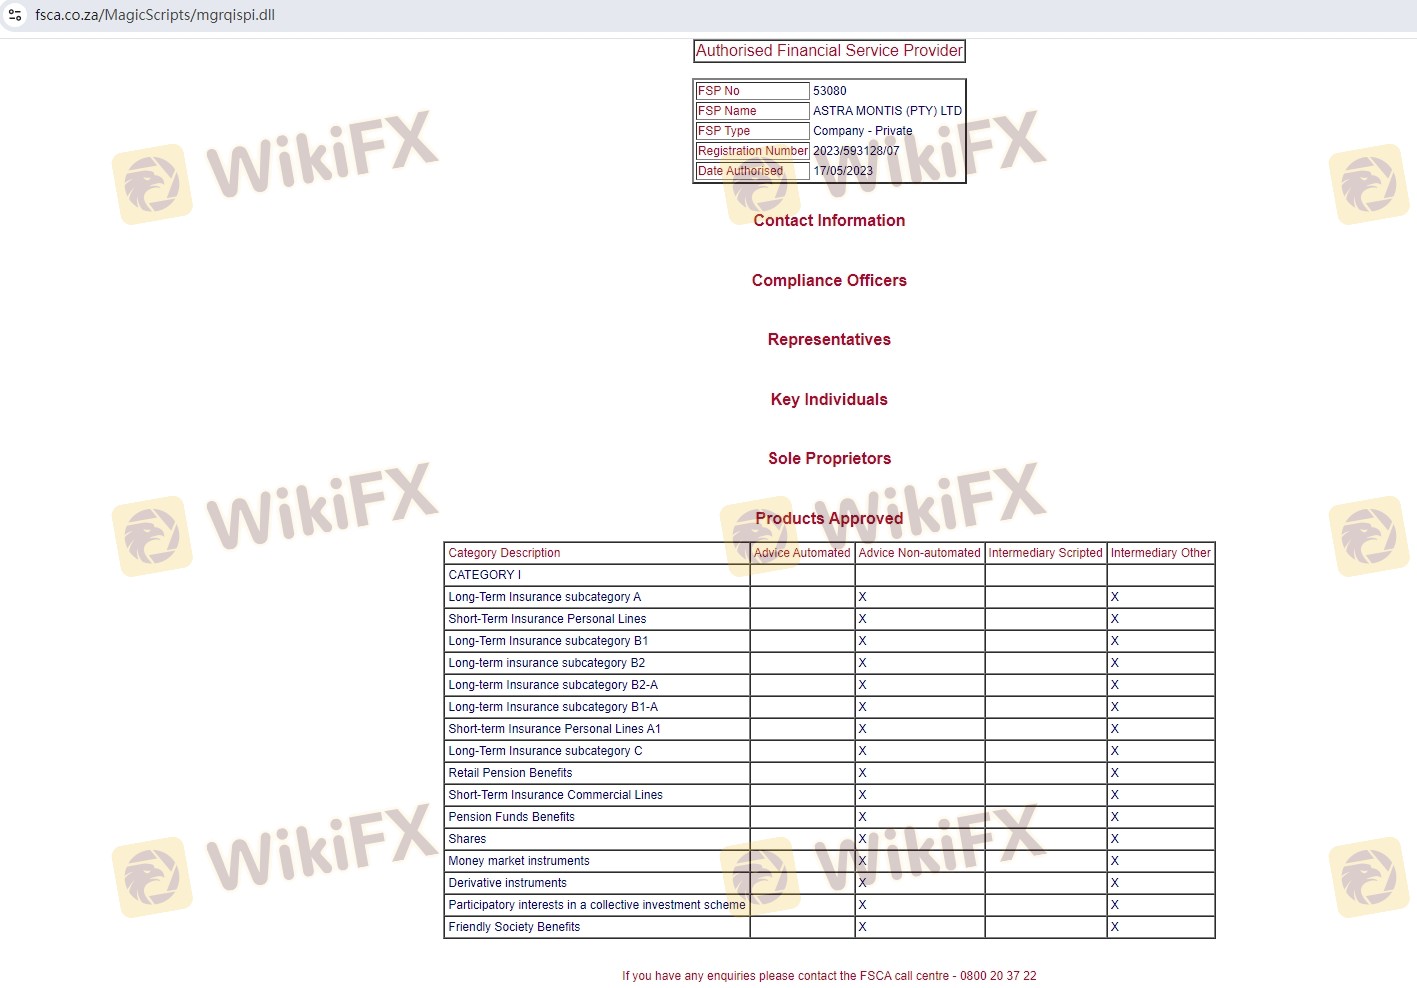Viewport: 1417px width, 988px height.
Task: Click Participatory interests in a collective investment scheme
Action: click(597, 905)
